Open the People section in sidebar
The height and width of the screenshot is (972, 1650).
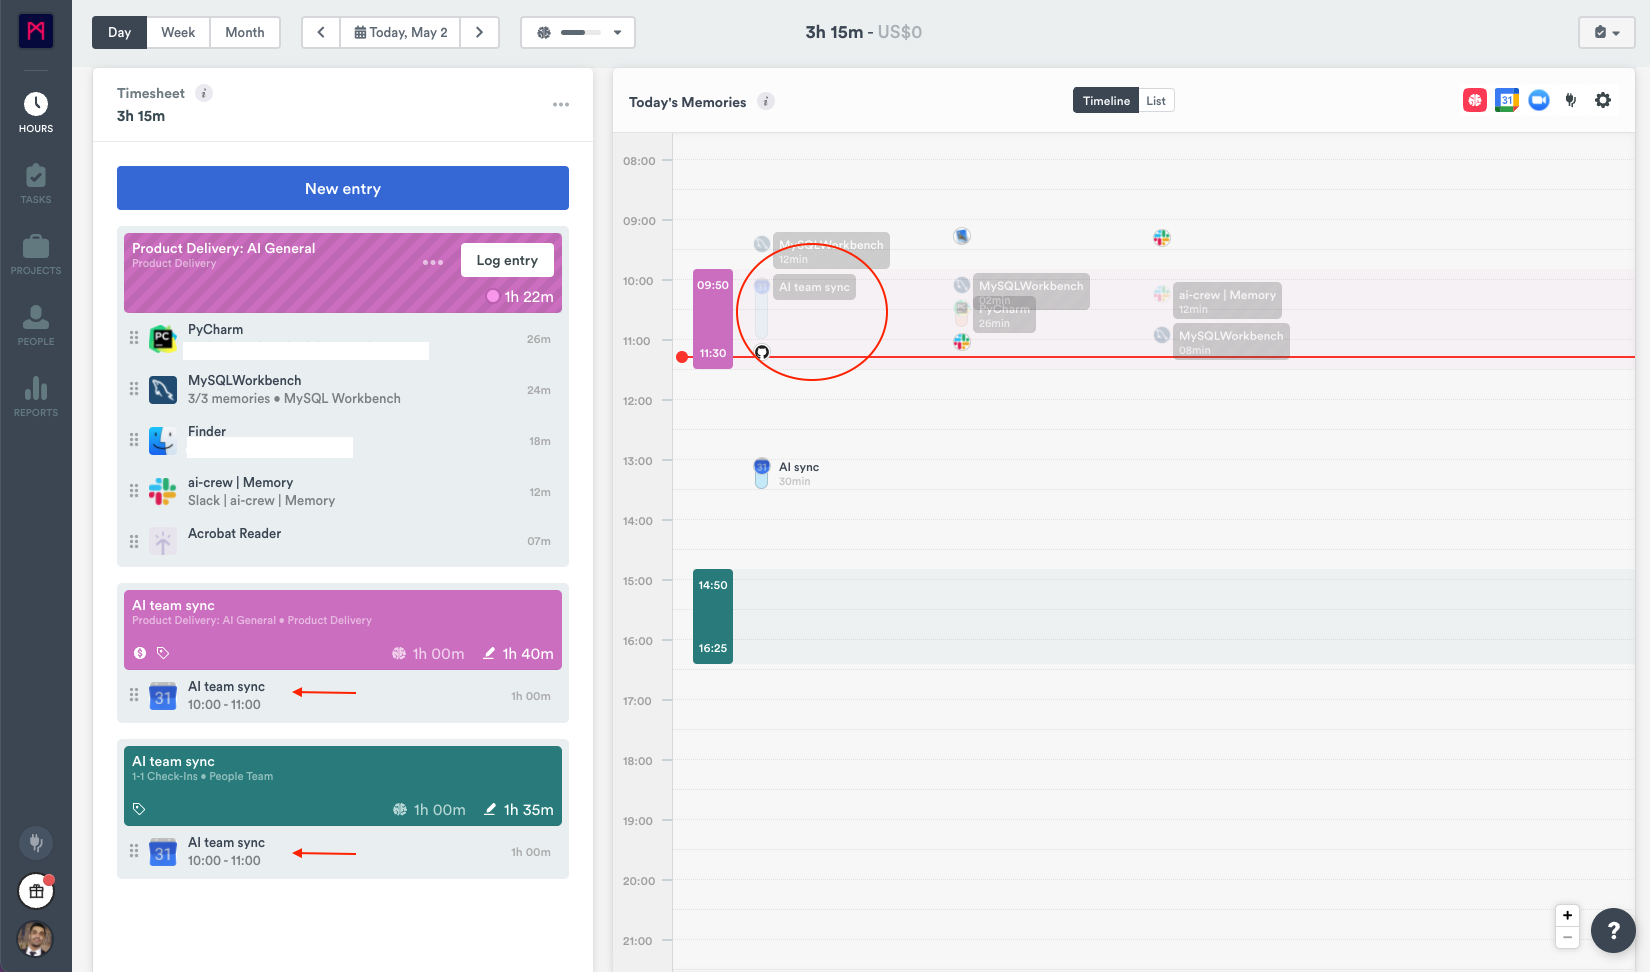point(36,325)
